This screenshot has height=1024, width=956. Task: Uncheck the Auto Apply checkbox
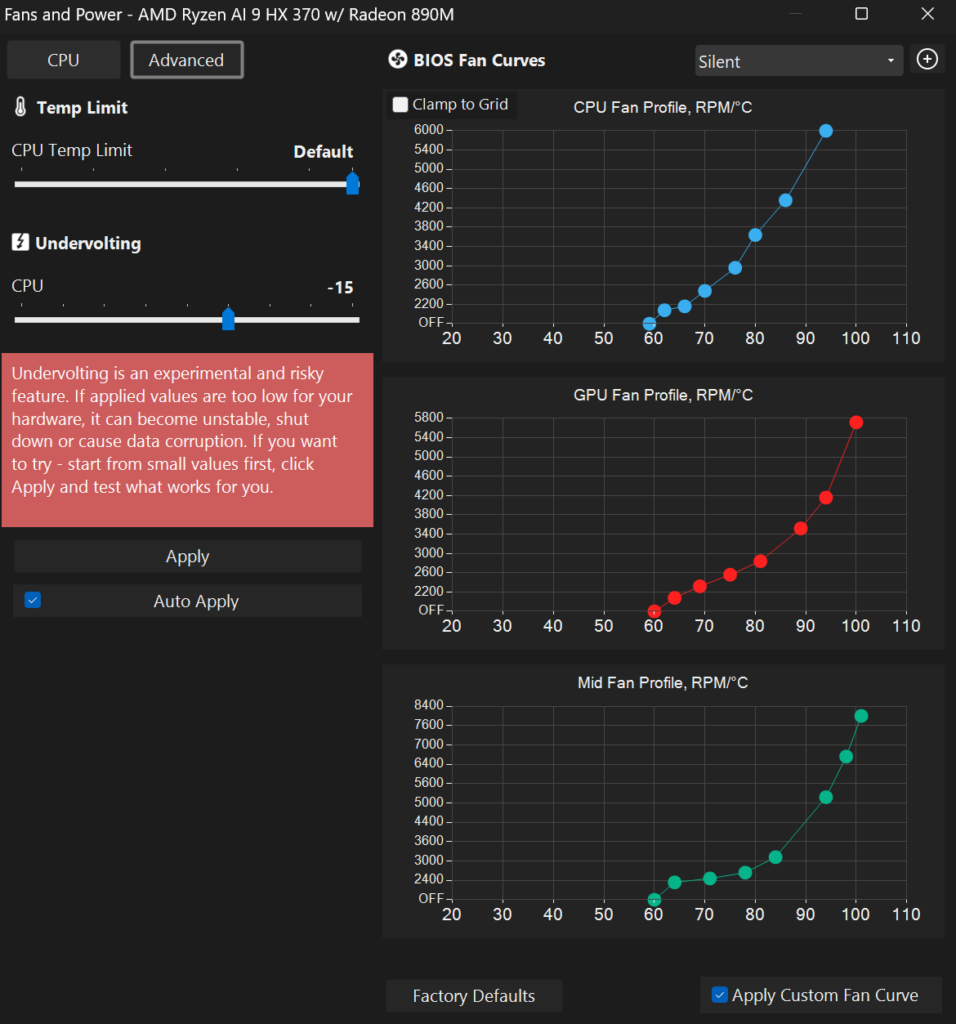point(33,600)
